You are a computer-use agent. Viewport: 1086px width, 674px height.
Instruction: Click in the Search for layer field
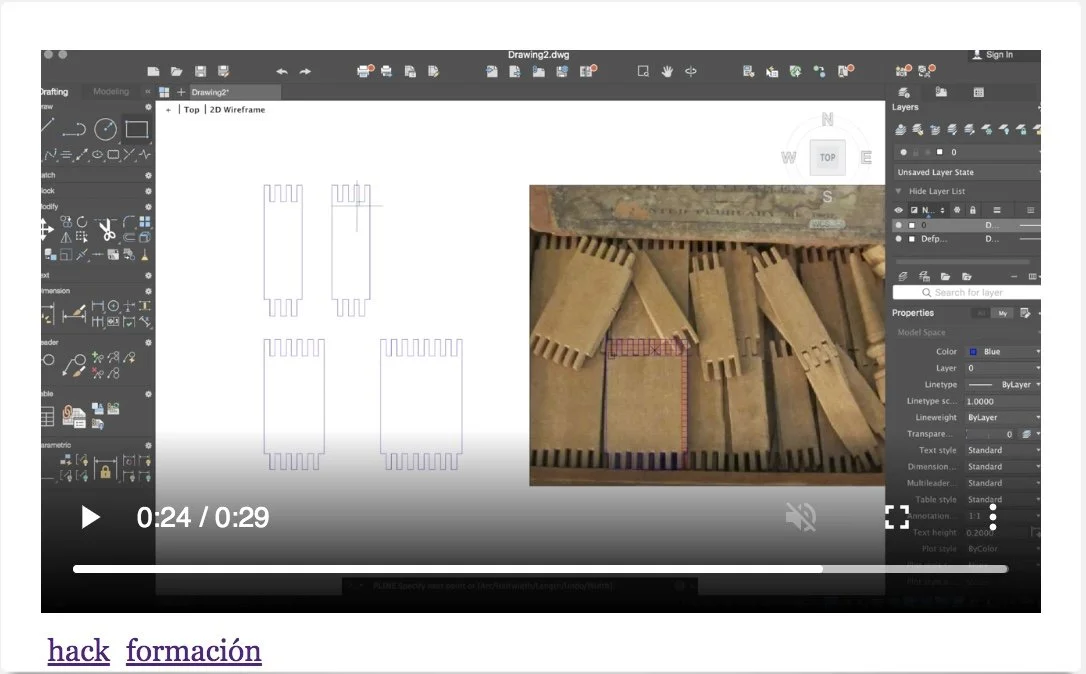(967, 292)
